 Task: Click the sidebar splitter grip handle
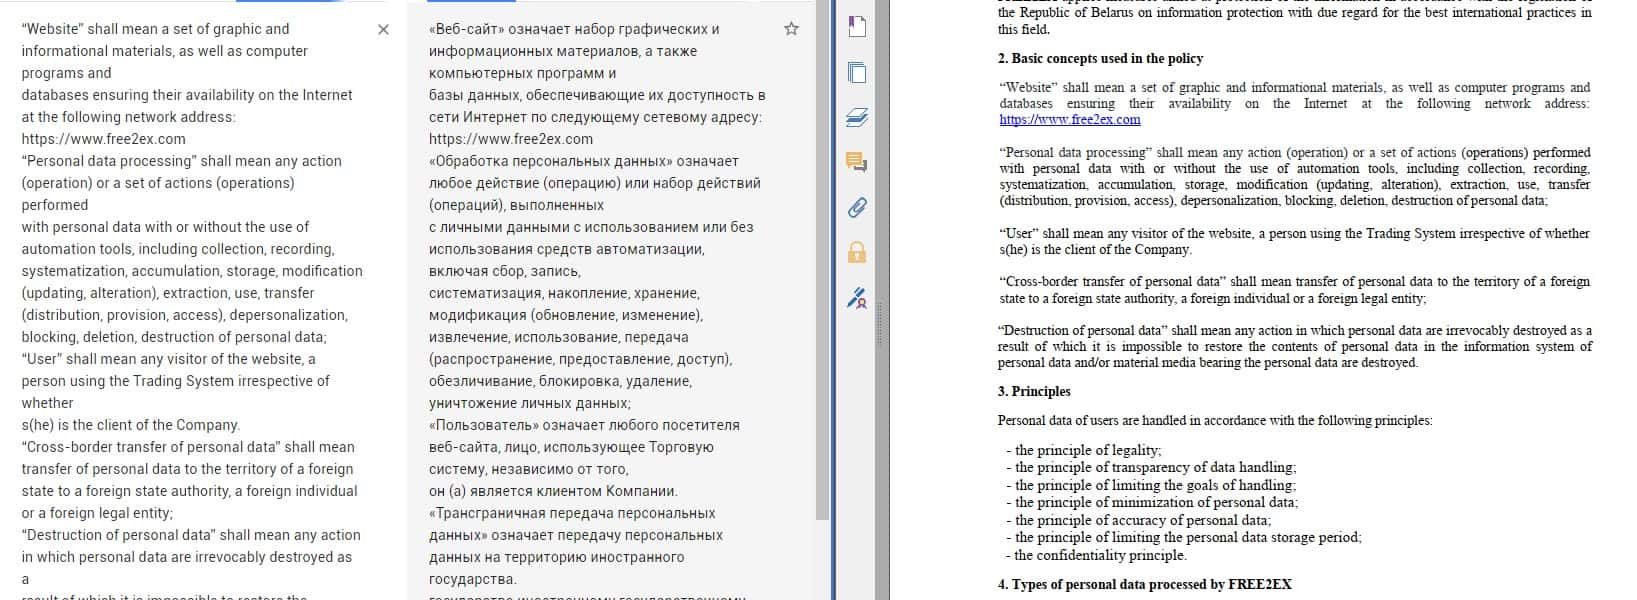click(x=879, y=320)
